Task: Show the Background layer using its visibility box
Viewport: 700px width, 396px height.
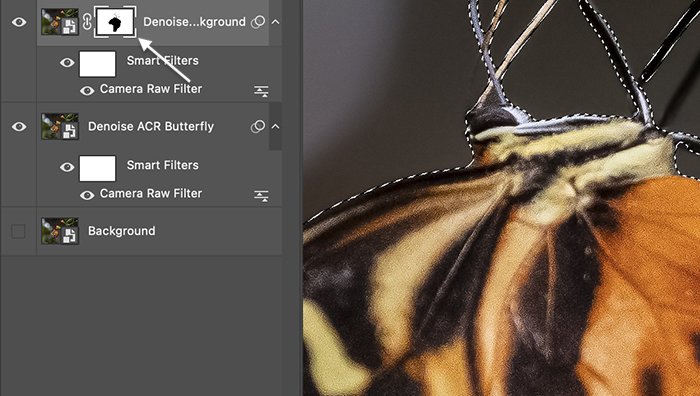Action: (x=18, y=231)
